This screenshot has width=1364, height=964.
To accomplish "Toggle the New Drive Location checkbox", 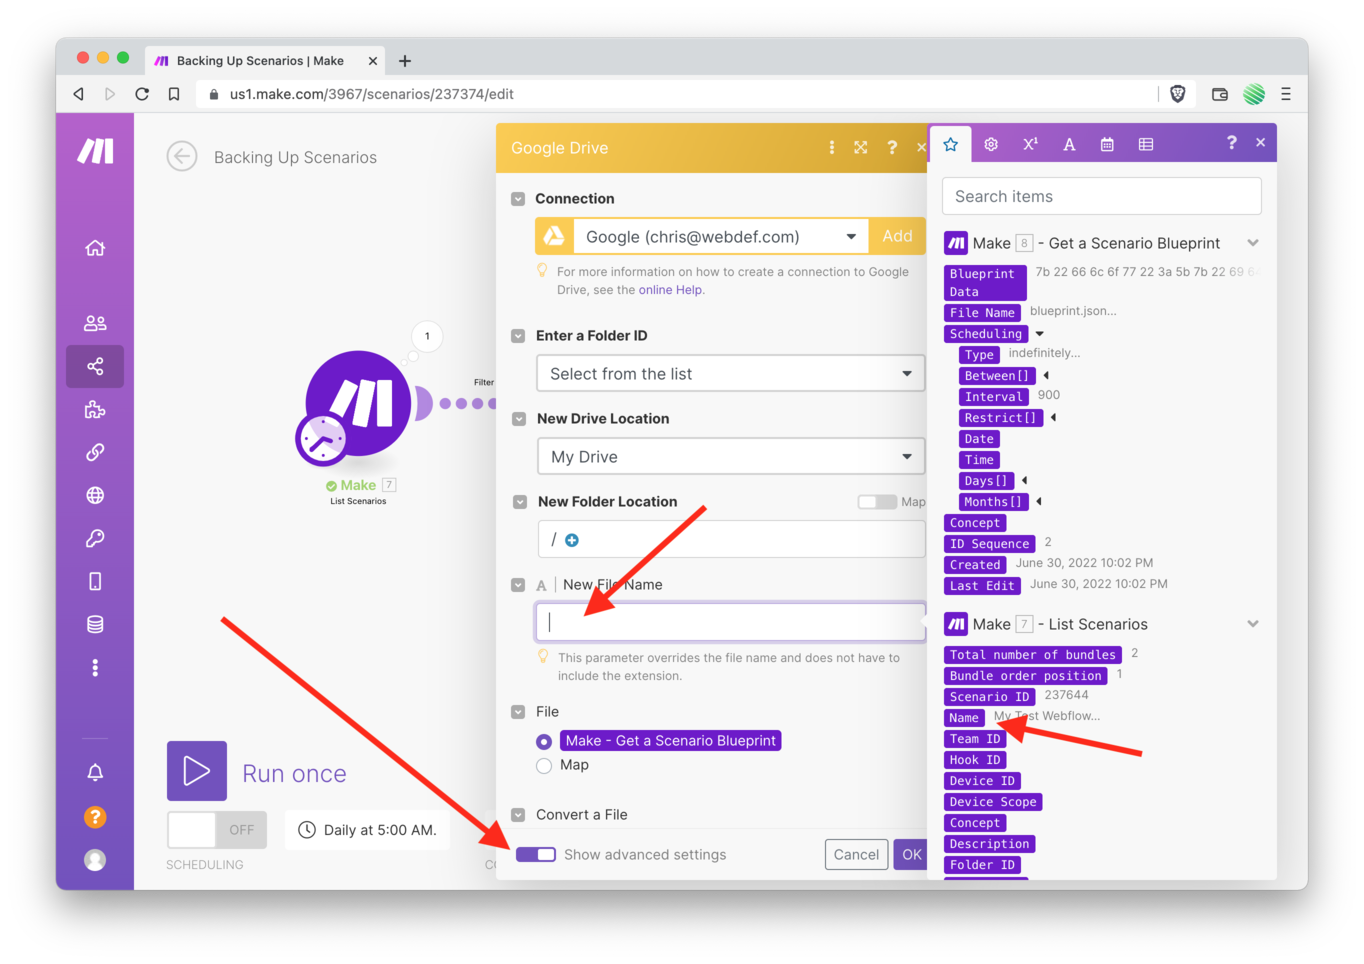I will [x=519, y=419].
